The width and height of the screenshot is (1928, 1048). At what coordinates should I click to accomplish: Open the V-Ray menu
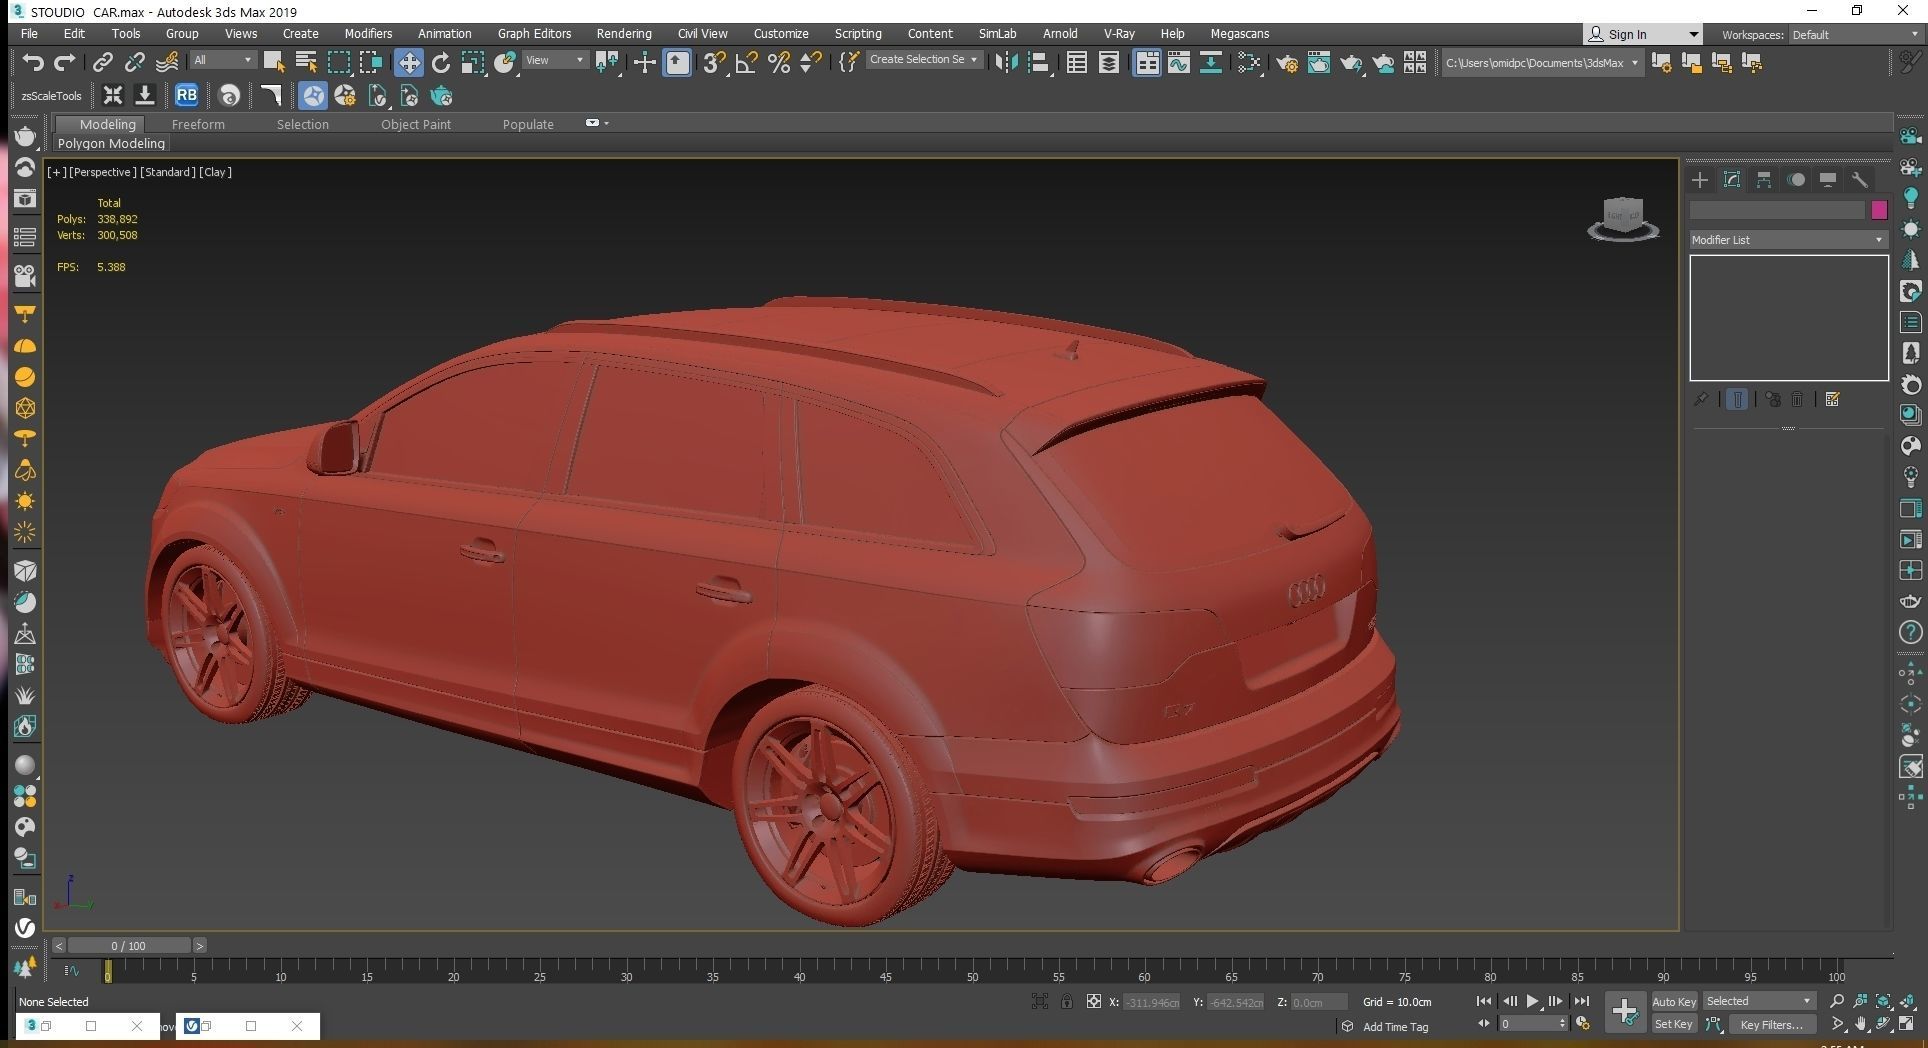1119,33
